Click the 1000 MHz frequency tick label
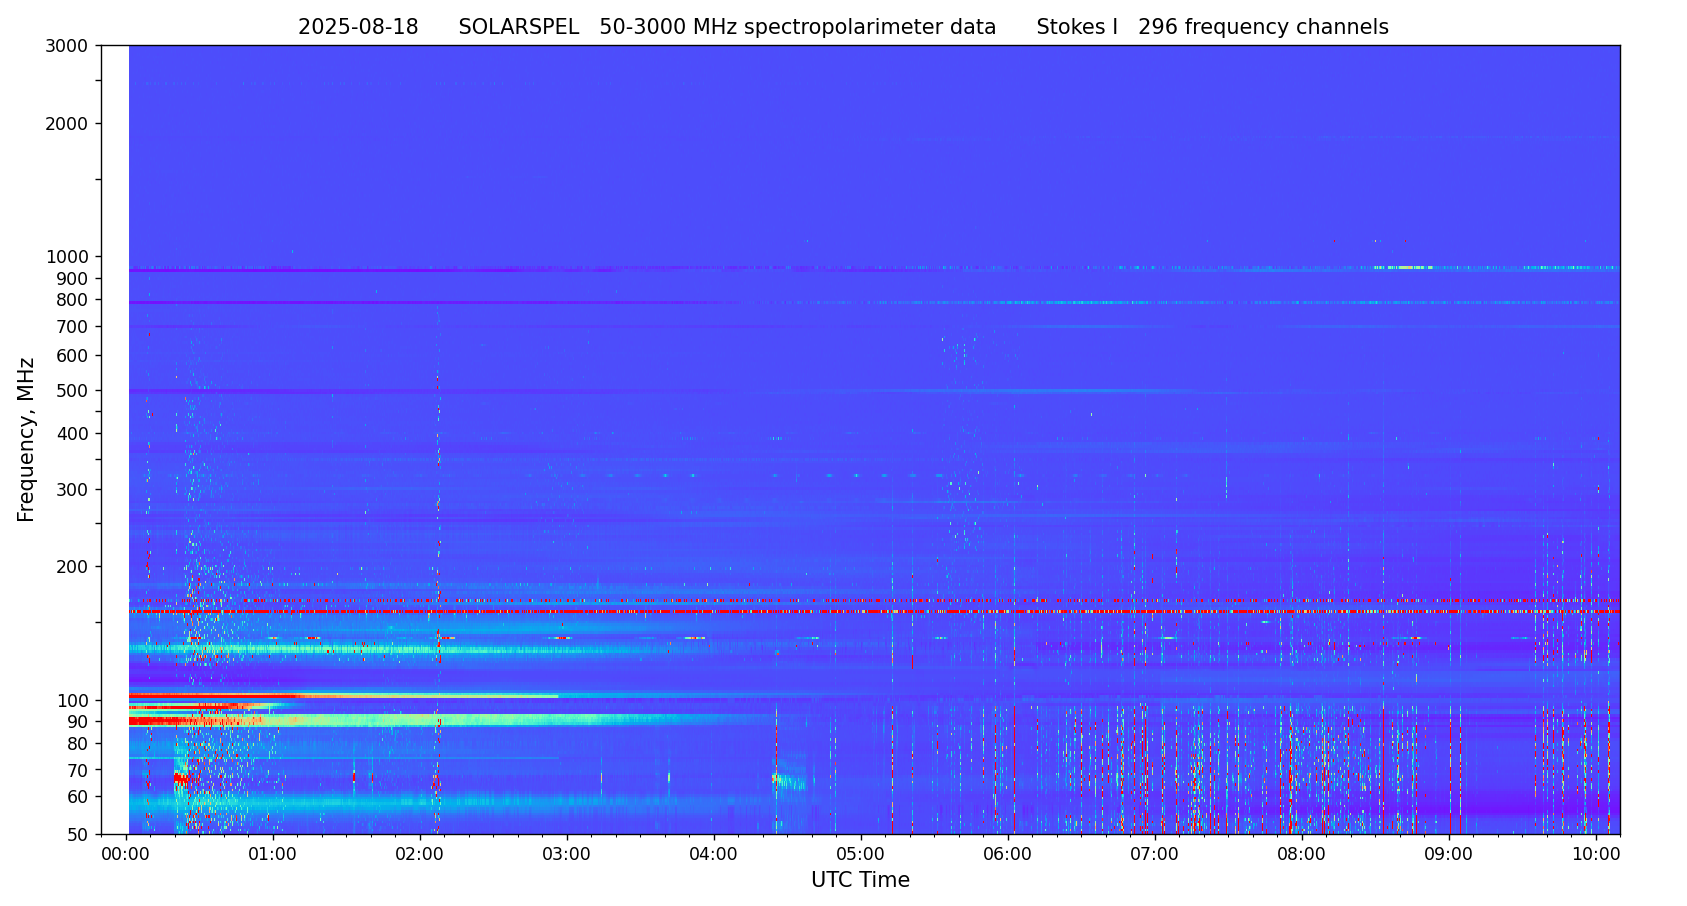 coord(67,257)
